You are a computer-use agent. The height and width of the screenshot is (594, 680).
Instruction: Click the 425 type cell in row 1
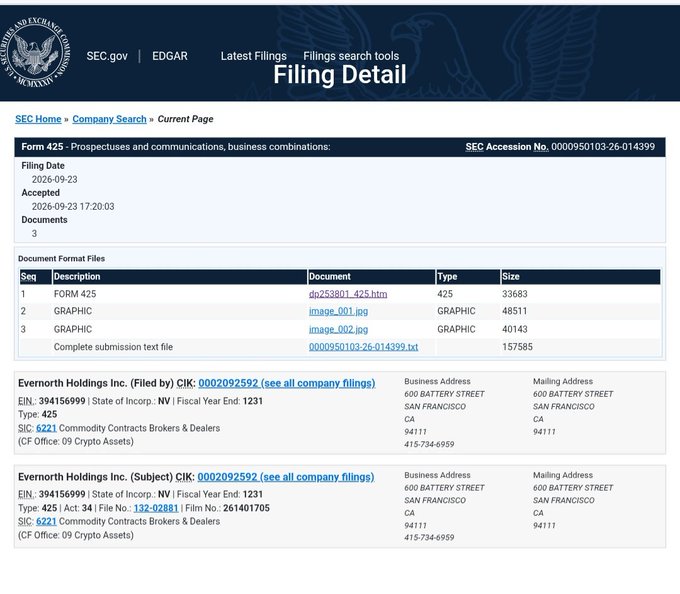(x=445, y=294)
